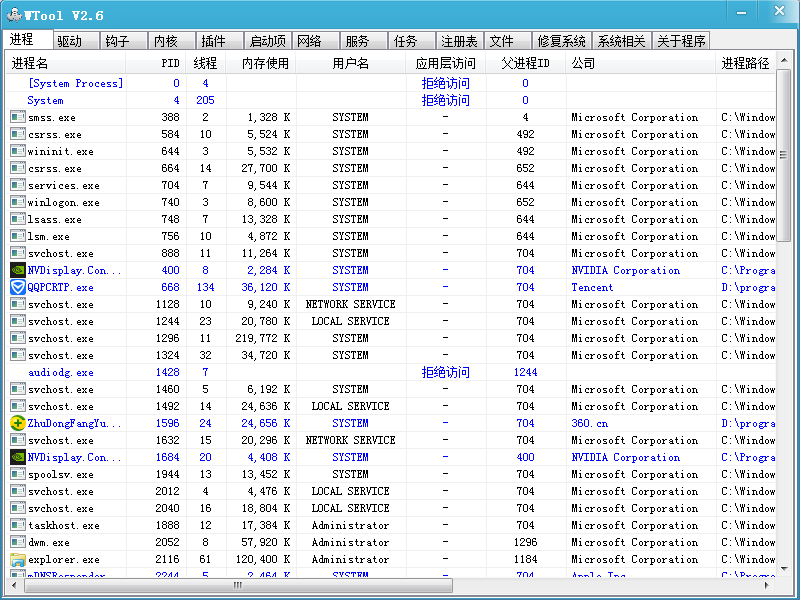This screenshot has width=800, height=600.
Task: Click the taskhost.exe process icon
Action: coord(18,526)
